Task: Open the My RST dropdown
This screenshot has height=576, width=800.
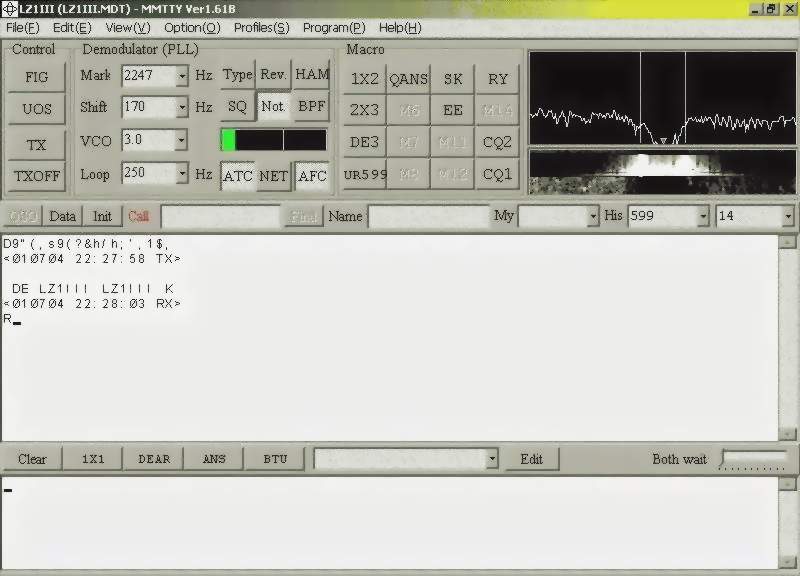Action: 592,216
